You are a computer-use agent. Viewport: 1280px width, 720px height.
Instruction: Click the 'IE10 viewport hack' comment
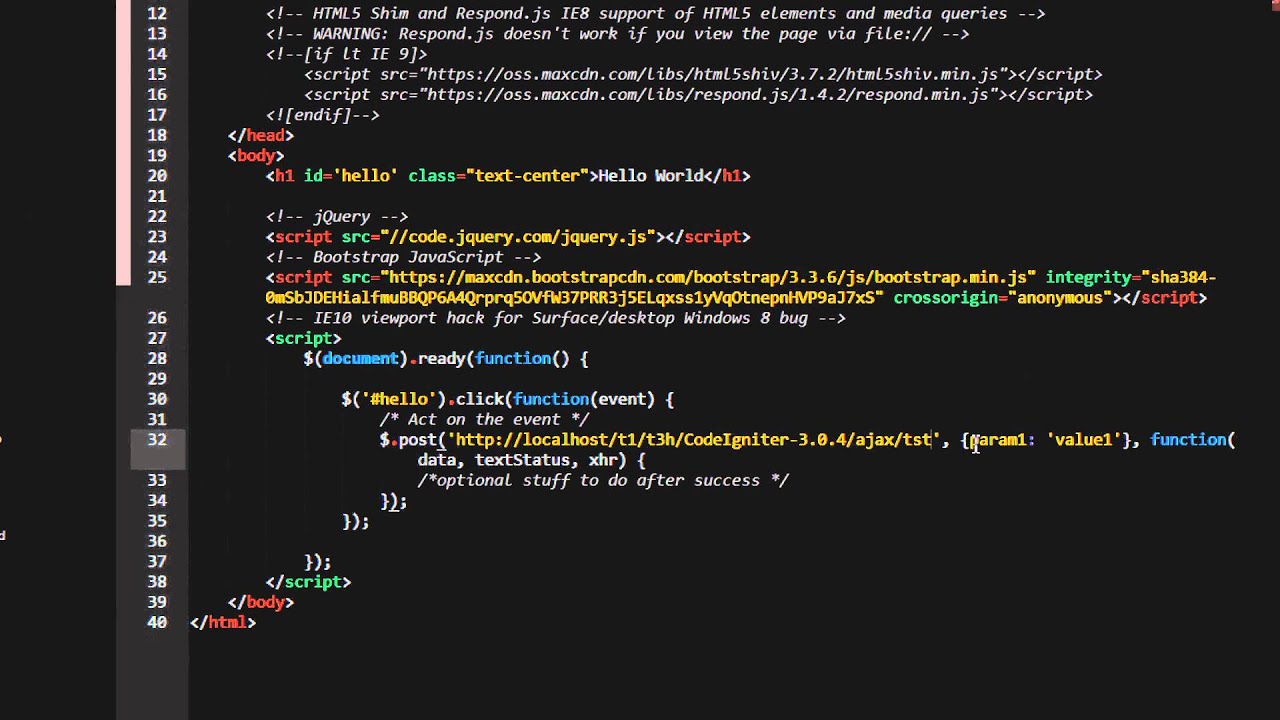tap(556, 318)
